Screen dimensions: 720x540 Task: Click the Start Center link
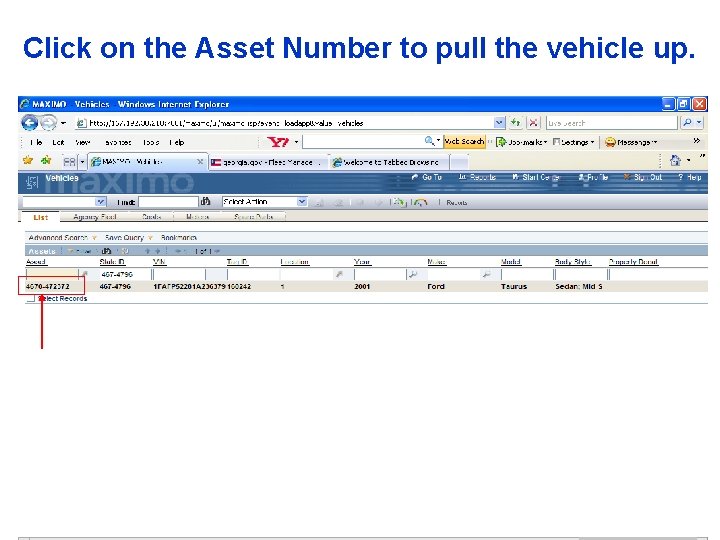[536, 177]
